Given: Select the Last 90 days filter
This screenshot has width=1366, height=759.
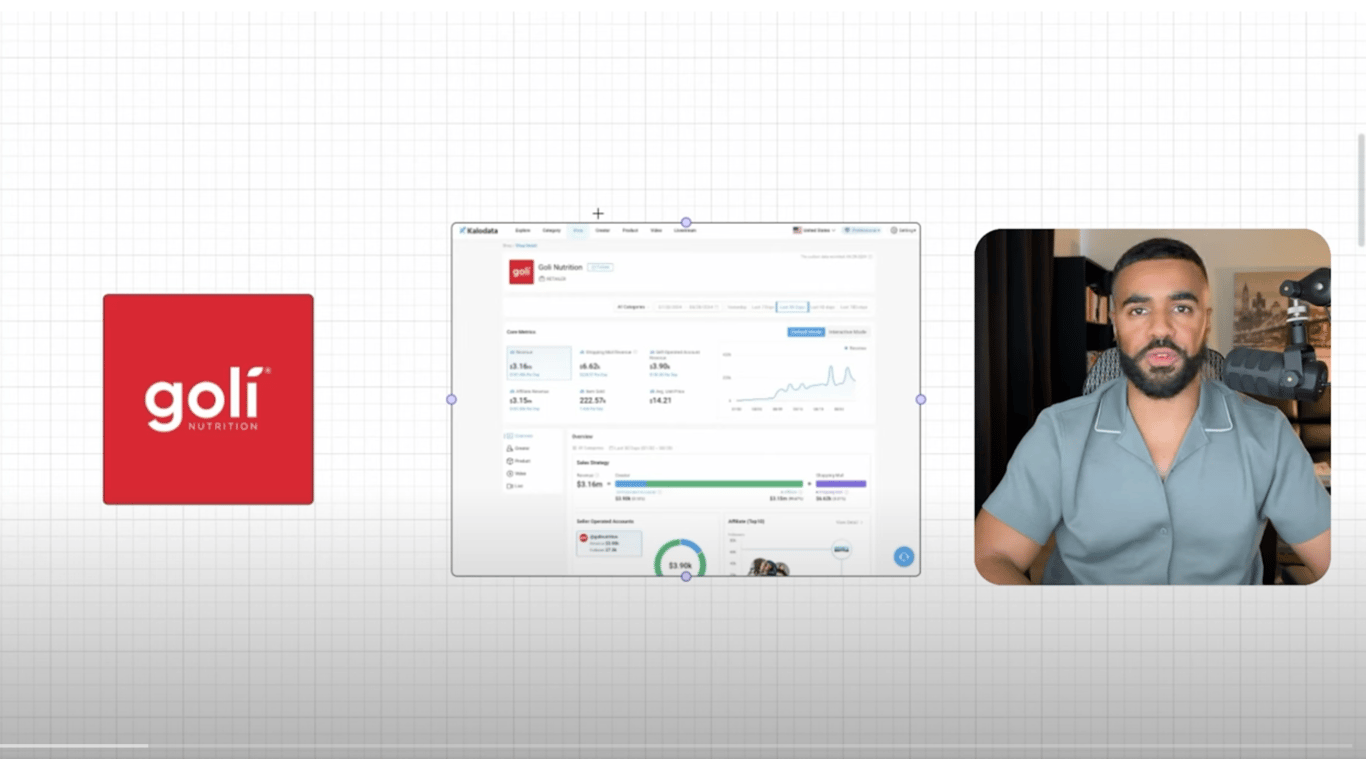Looking at the screenshot, I should [x=822, y=307].
